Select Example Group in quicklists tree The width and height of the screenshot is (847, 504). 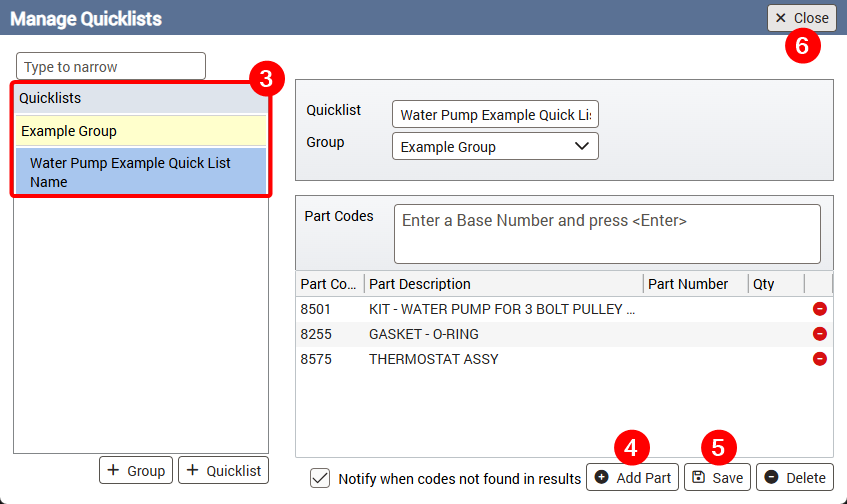(x=140, y=131)
